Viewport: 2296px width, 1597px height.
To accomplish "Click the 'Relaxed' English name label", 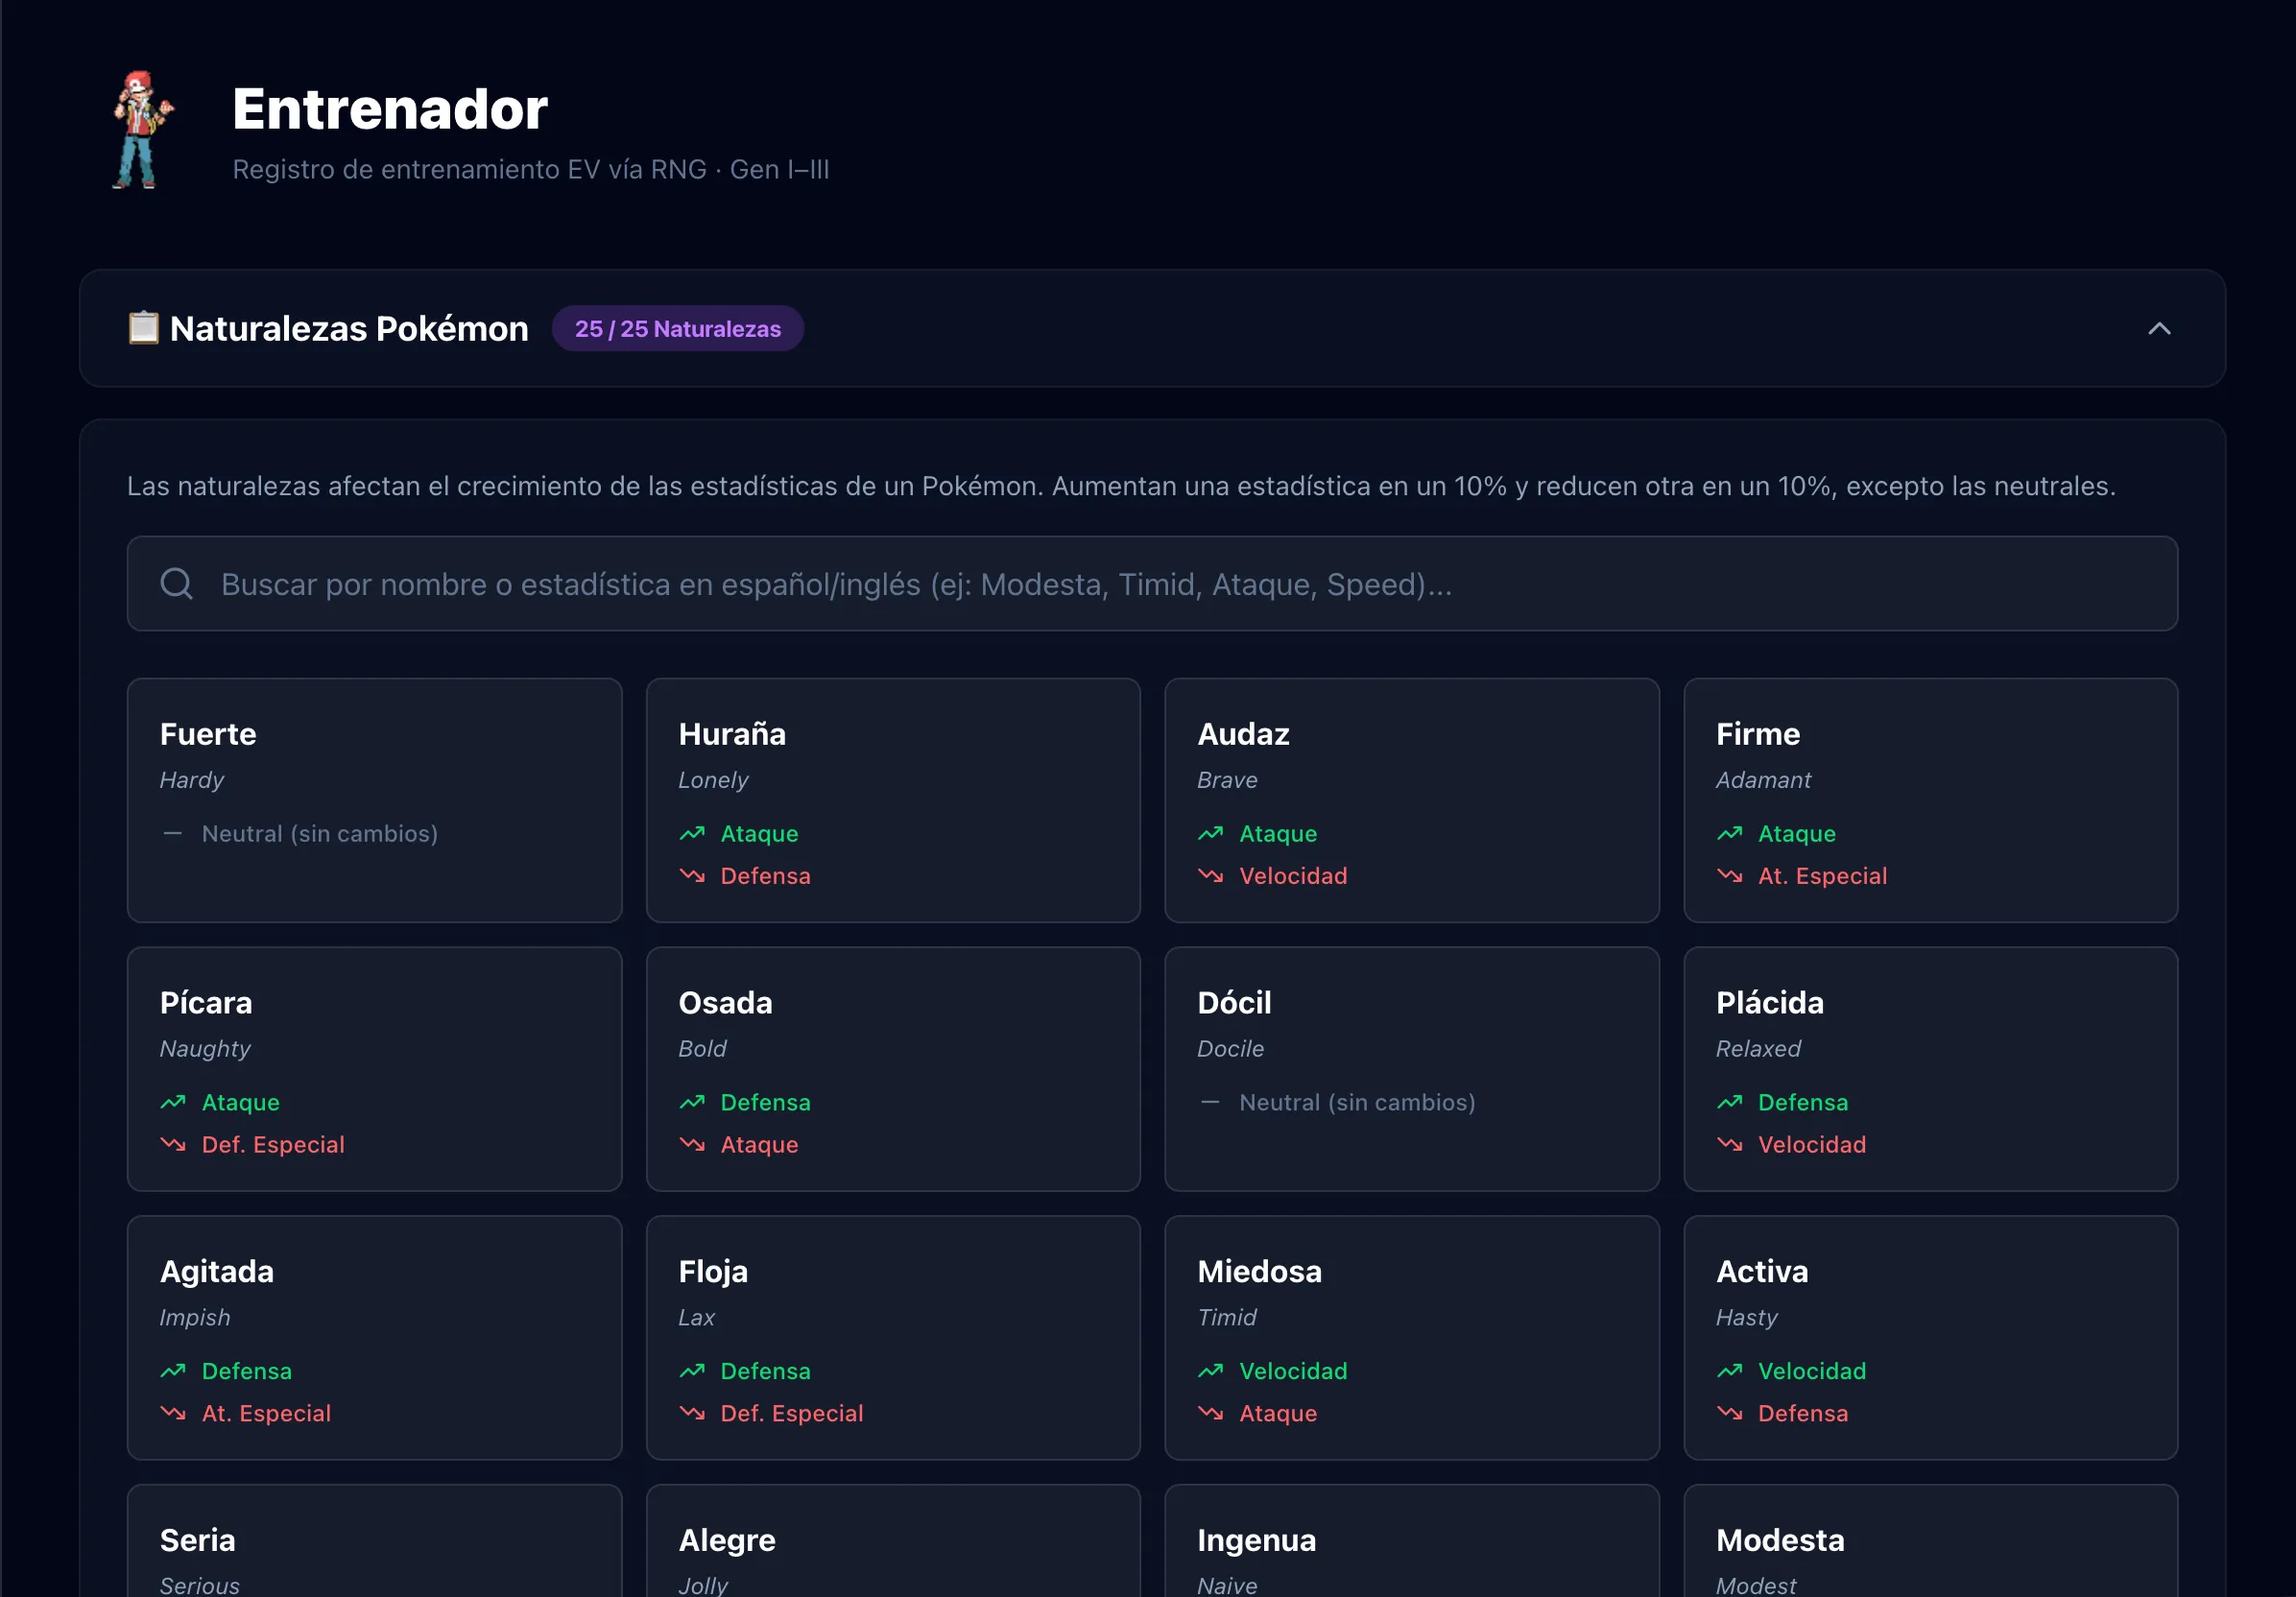I will tap(1758, 1048).
